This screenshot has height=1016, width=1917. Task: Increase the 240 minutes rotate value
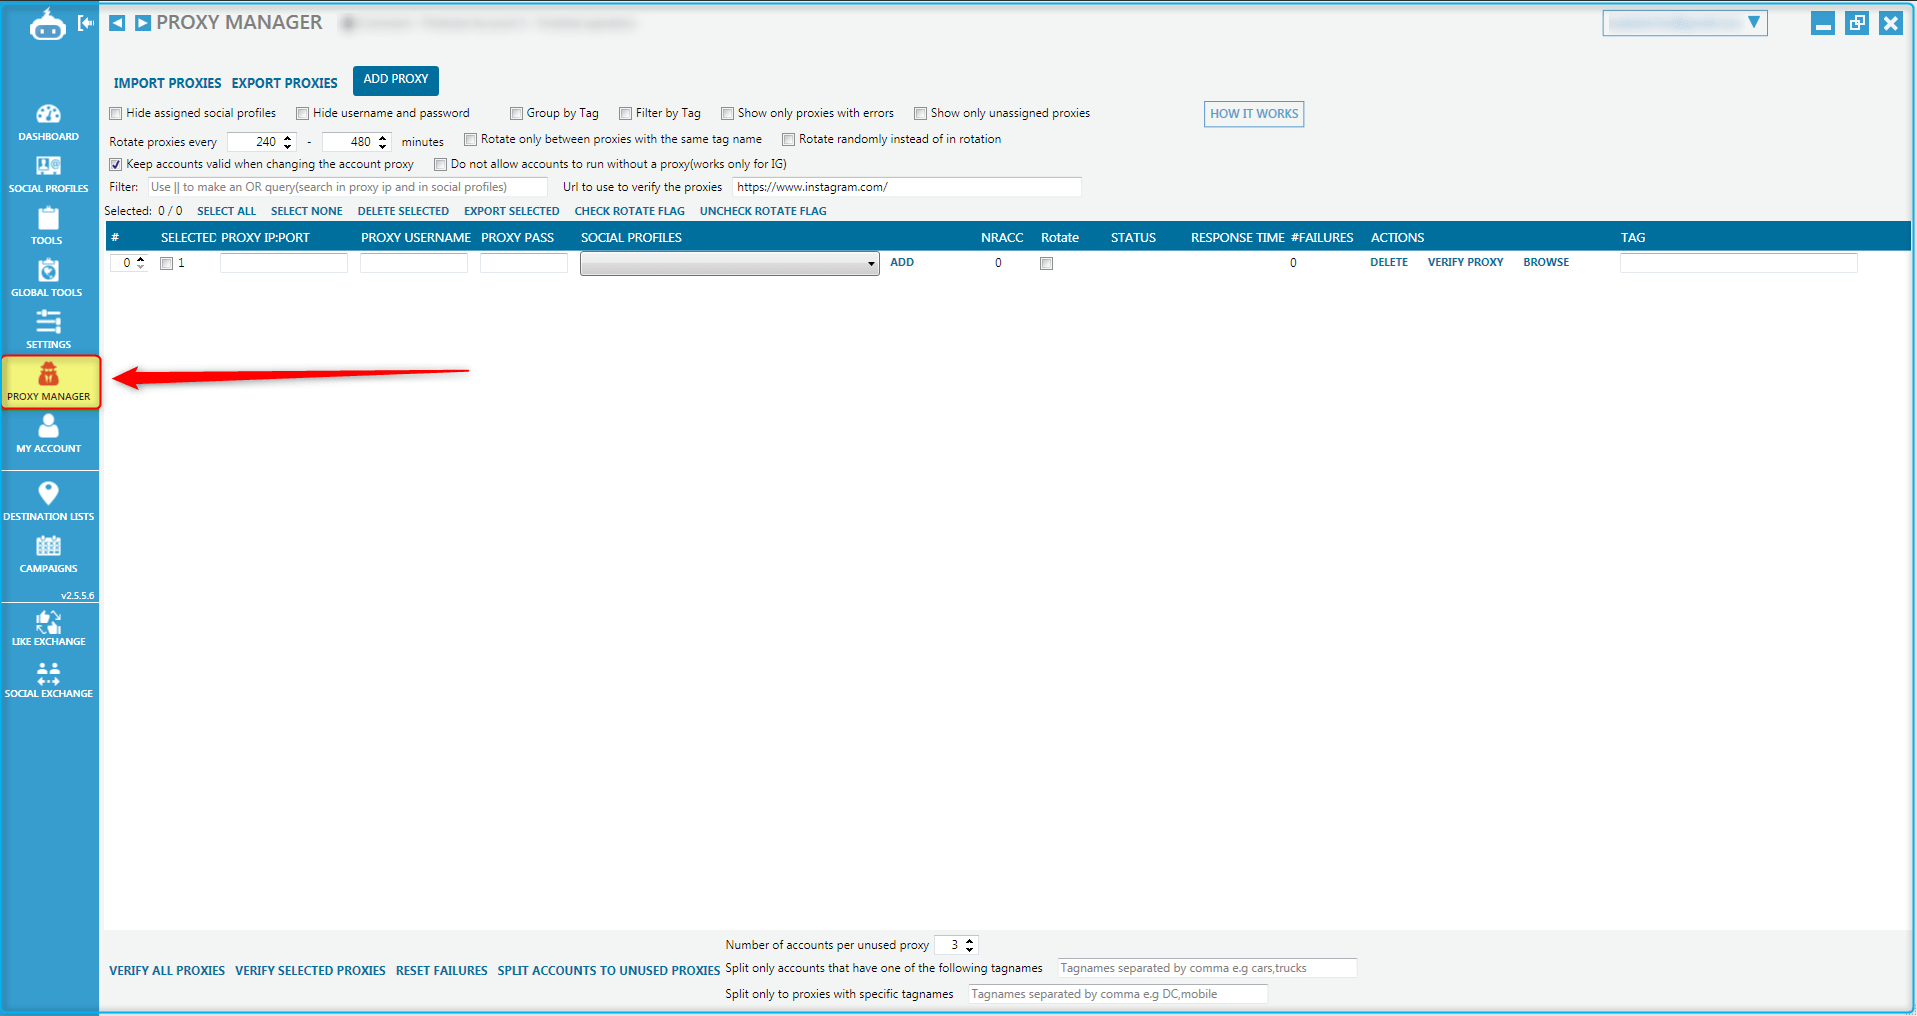coord(288,138)
